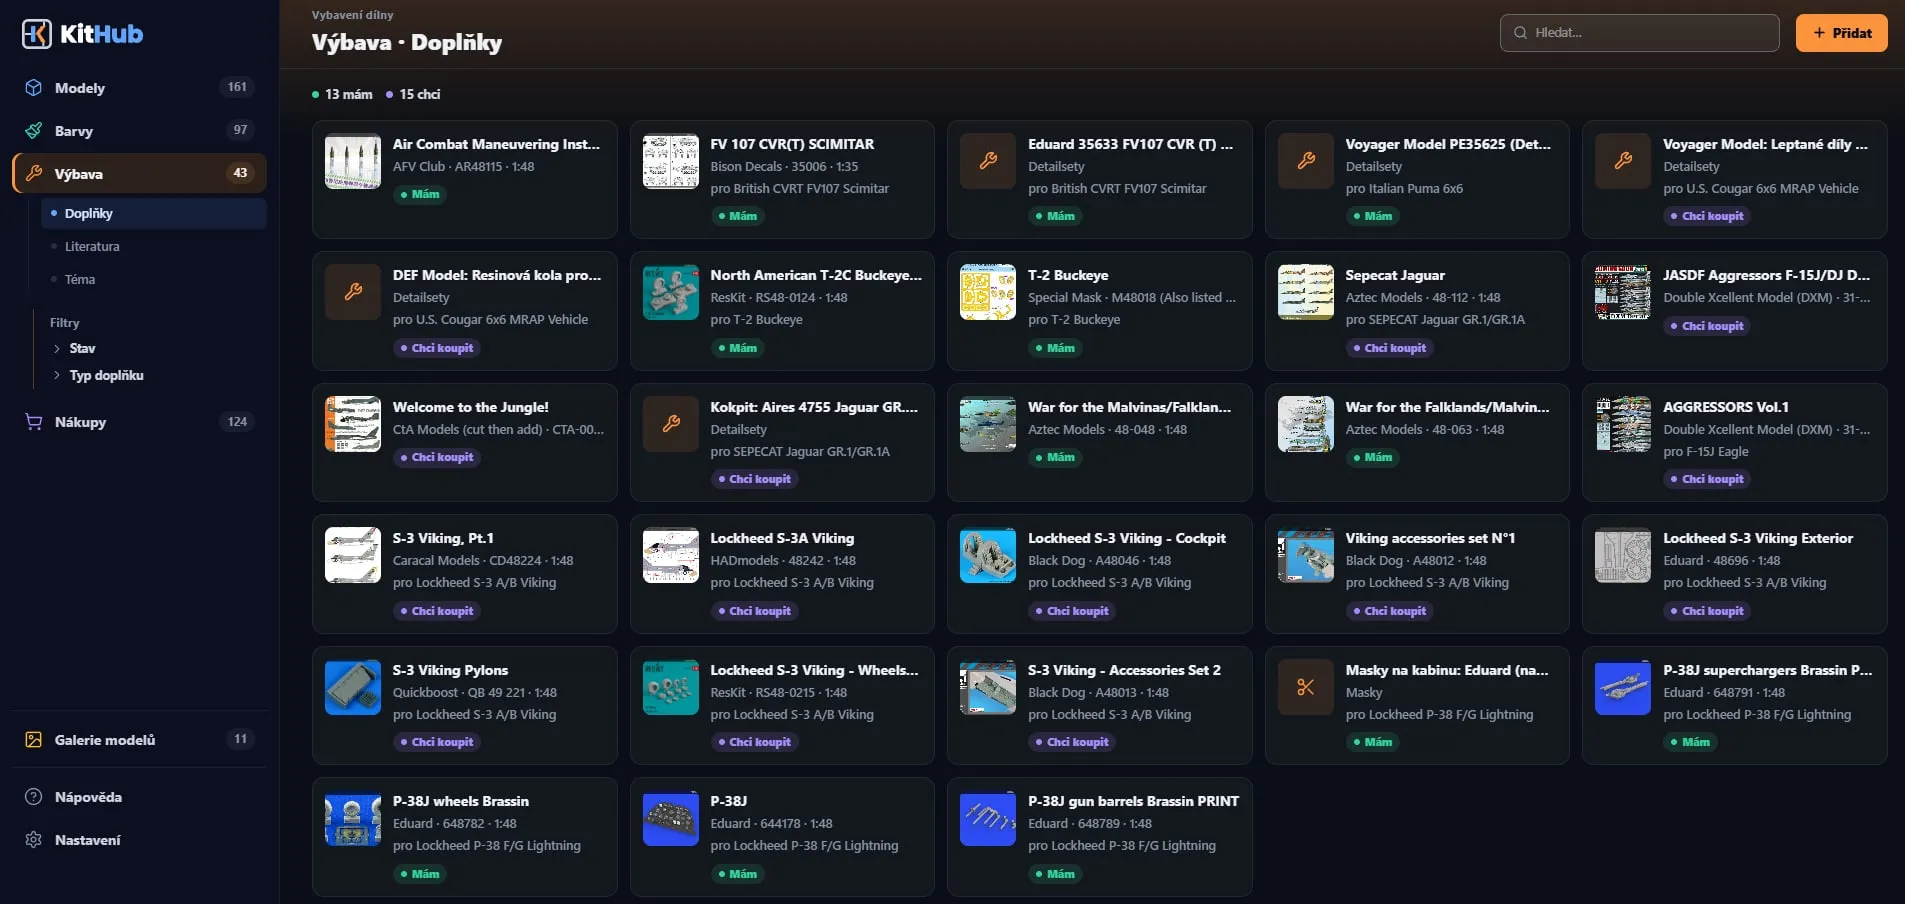Click the Výbava wrench icon in sidebar

34,174
